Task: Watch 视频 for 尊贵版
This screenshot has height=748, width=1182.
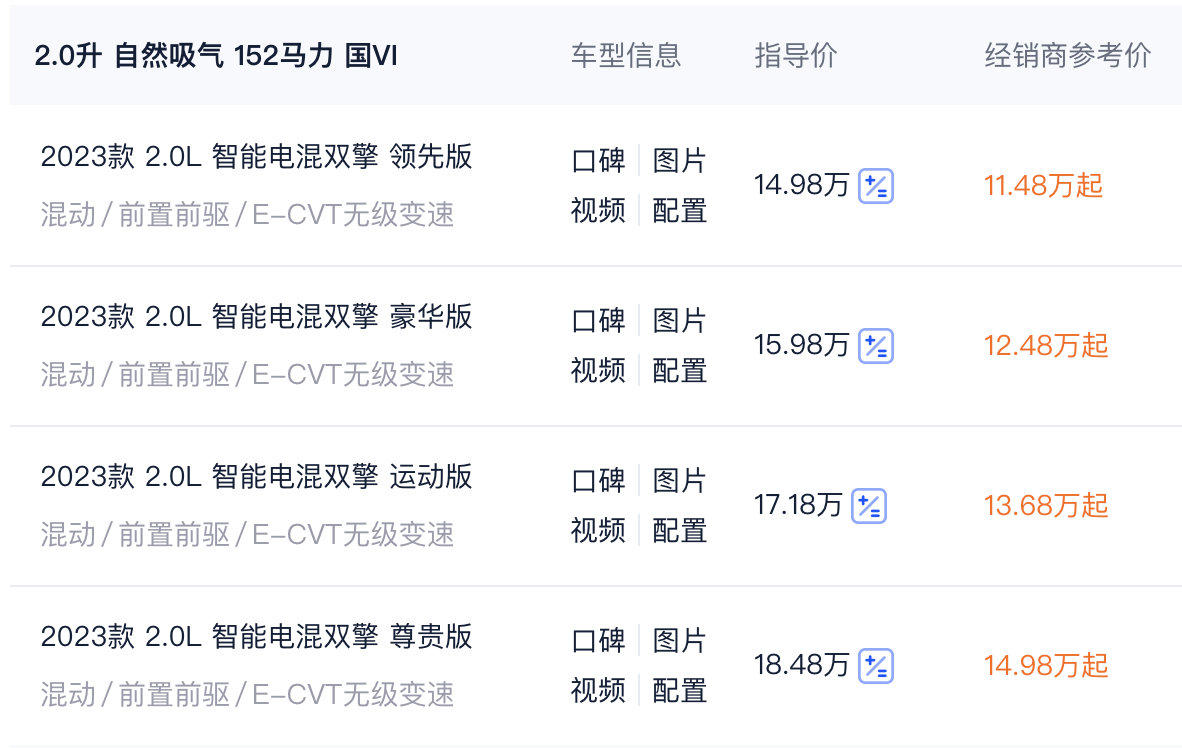Action: click(598, 691)
